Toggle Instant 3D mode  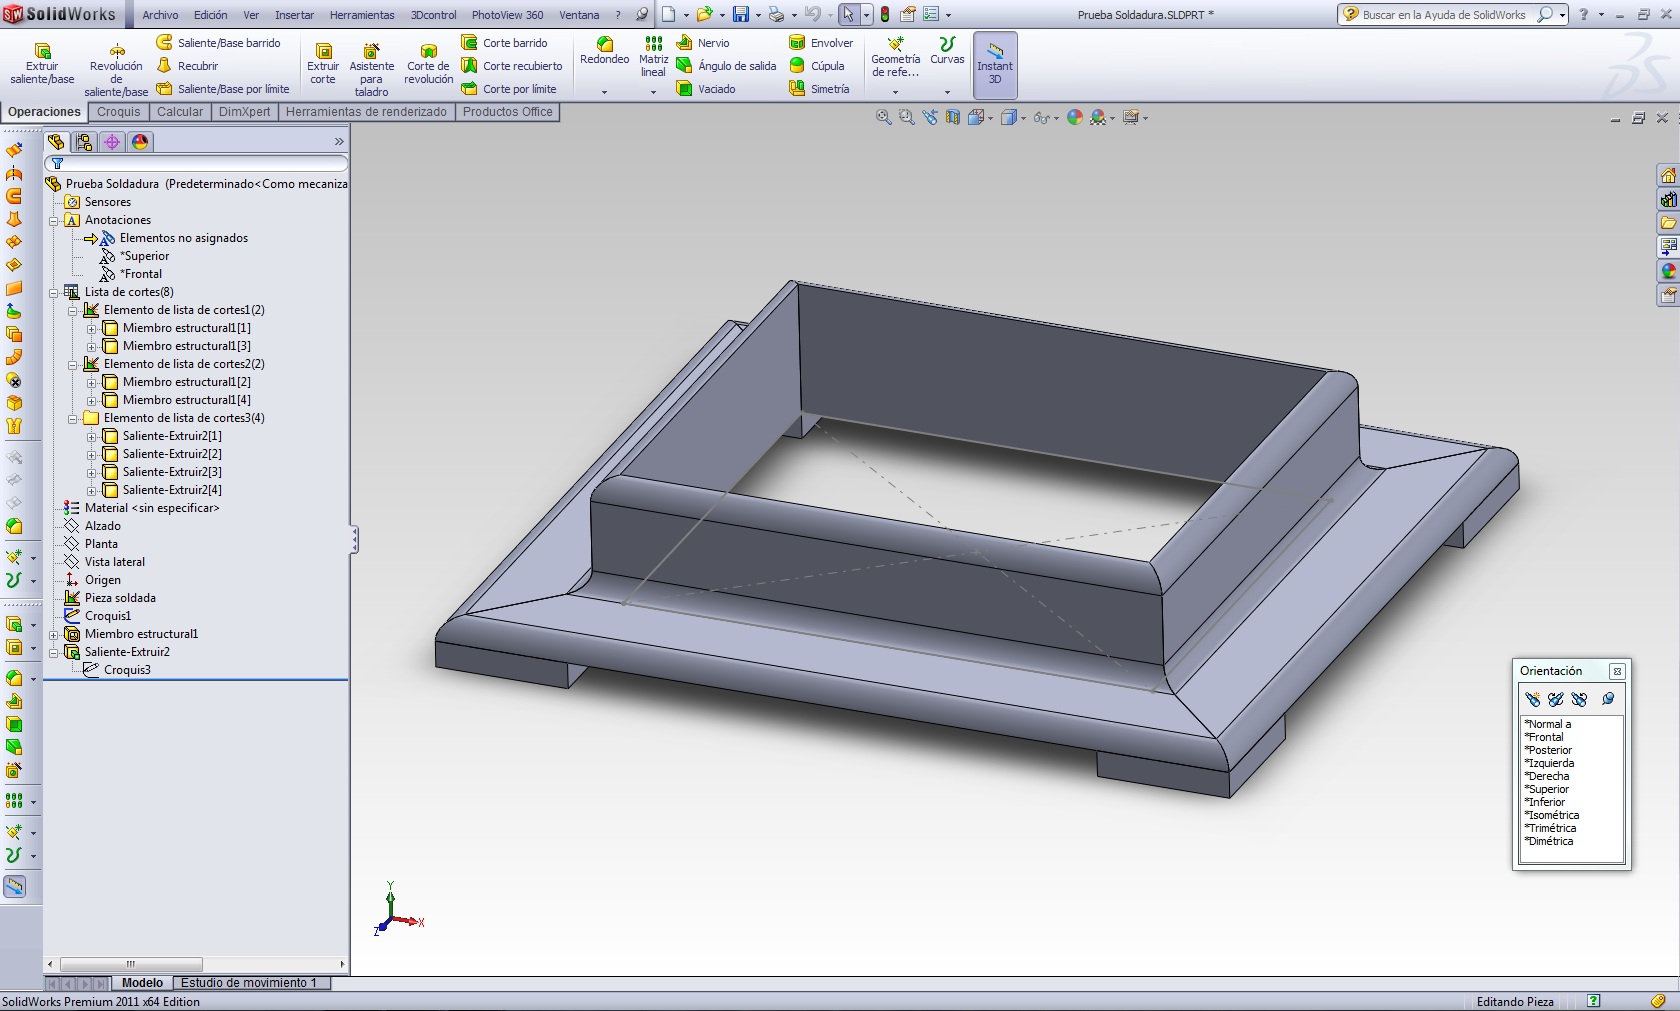[x=995, y=64]
